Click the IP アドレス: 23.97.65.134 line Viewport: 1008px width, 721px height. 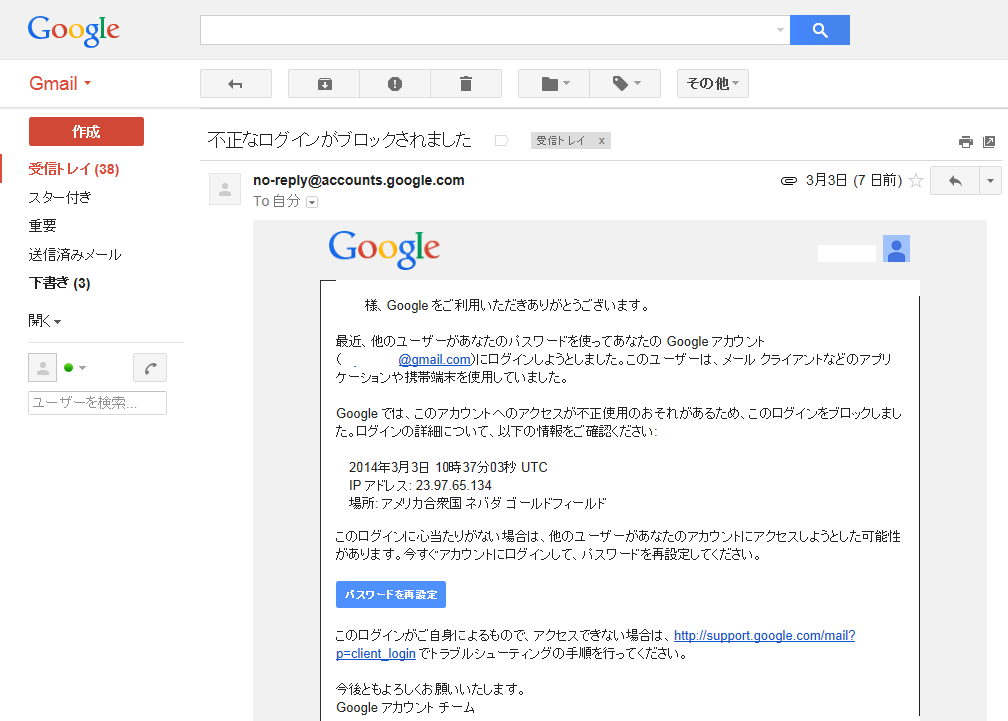pyautogui.click(x=420, y=485)
